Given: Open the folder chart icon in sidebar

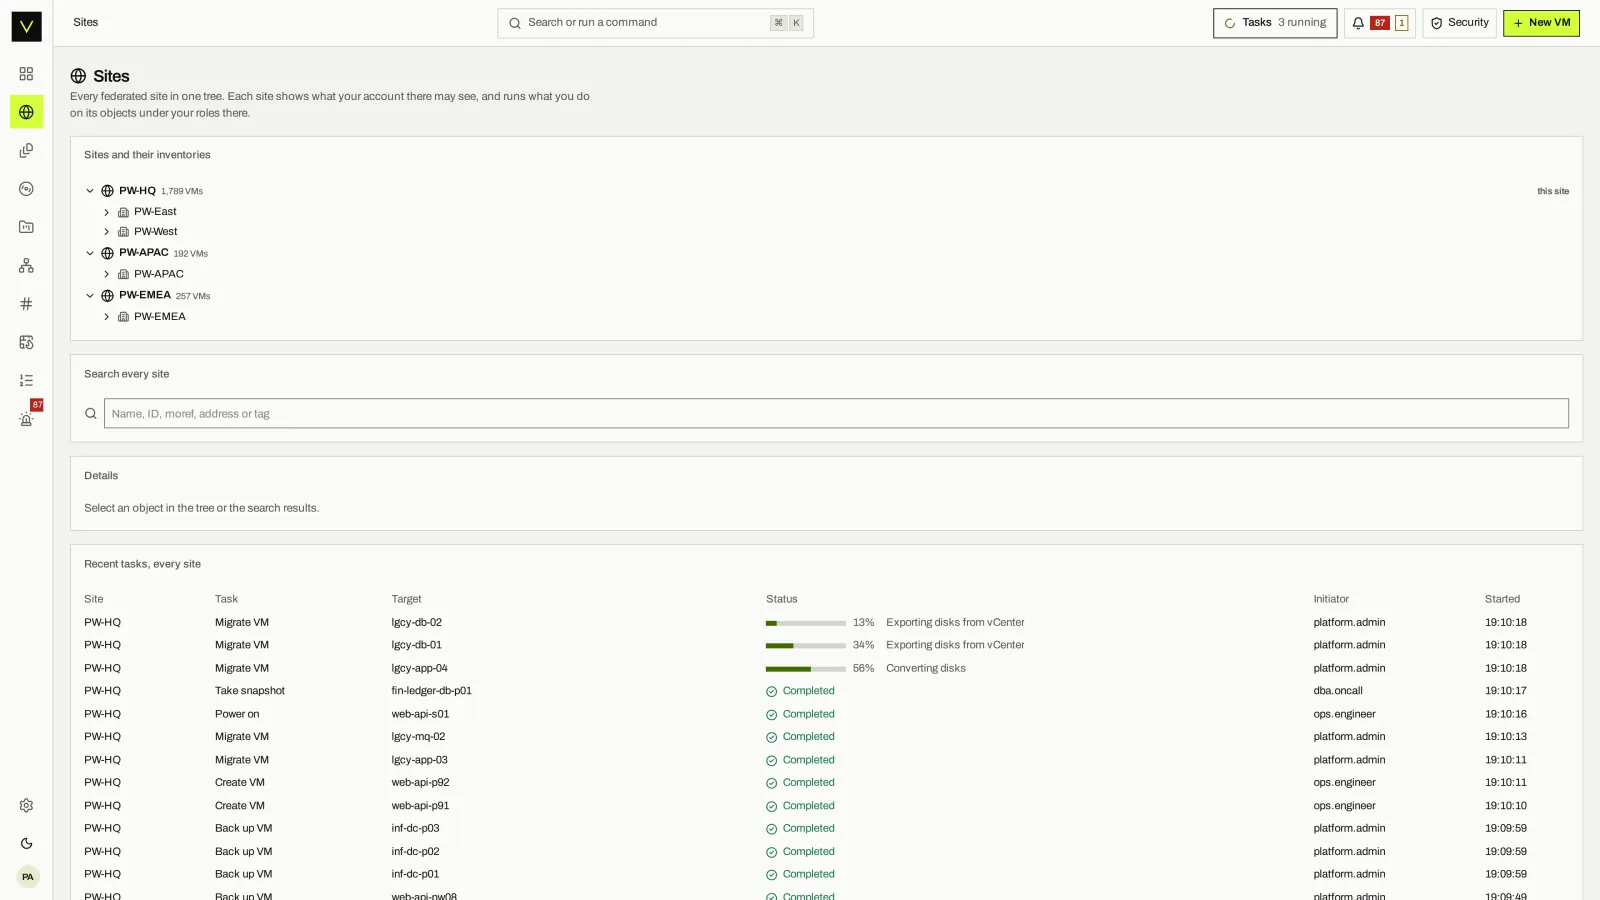Looking at the screenshot, I should 26,227.
